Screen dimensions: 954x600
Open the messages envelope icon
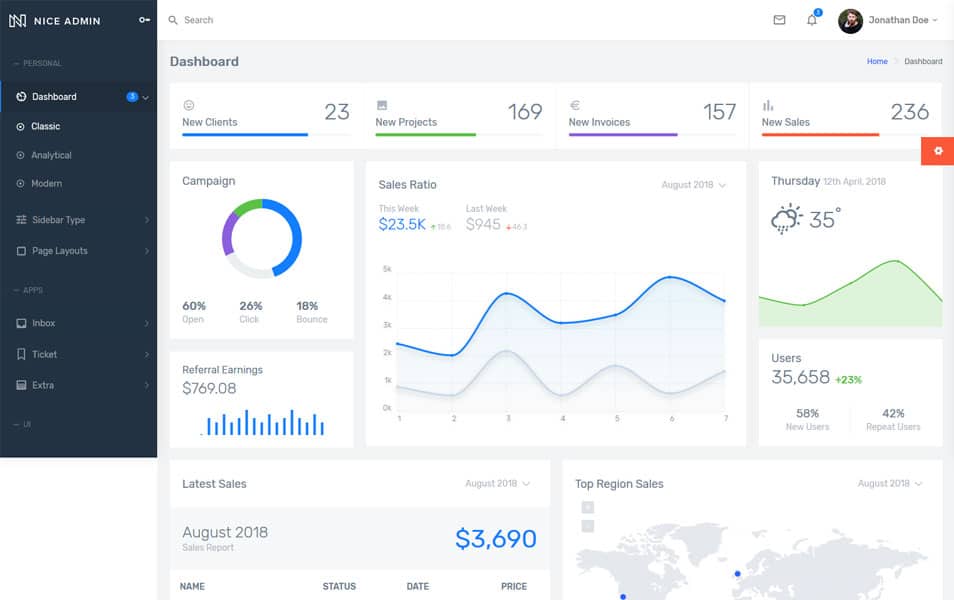click(x=778, y=19)
